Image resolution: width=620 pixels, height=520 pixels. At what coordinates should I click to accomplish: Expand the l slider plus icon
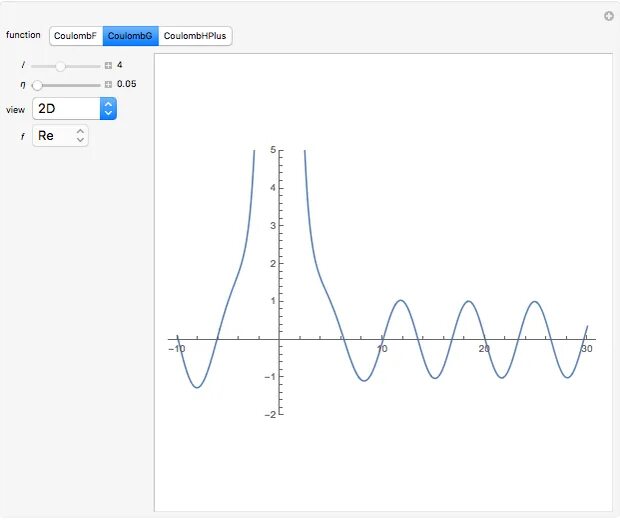tap(108, 66)
